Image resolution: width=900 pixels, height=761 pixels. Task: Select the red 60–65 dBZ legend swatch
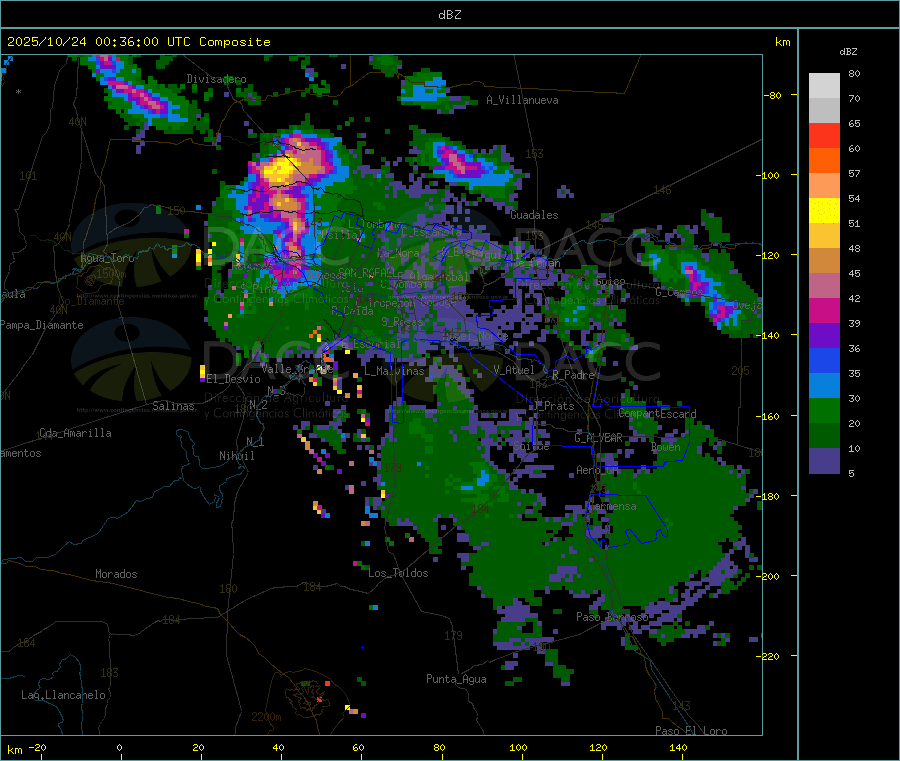pyautogui.click(x=824, y=135)
